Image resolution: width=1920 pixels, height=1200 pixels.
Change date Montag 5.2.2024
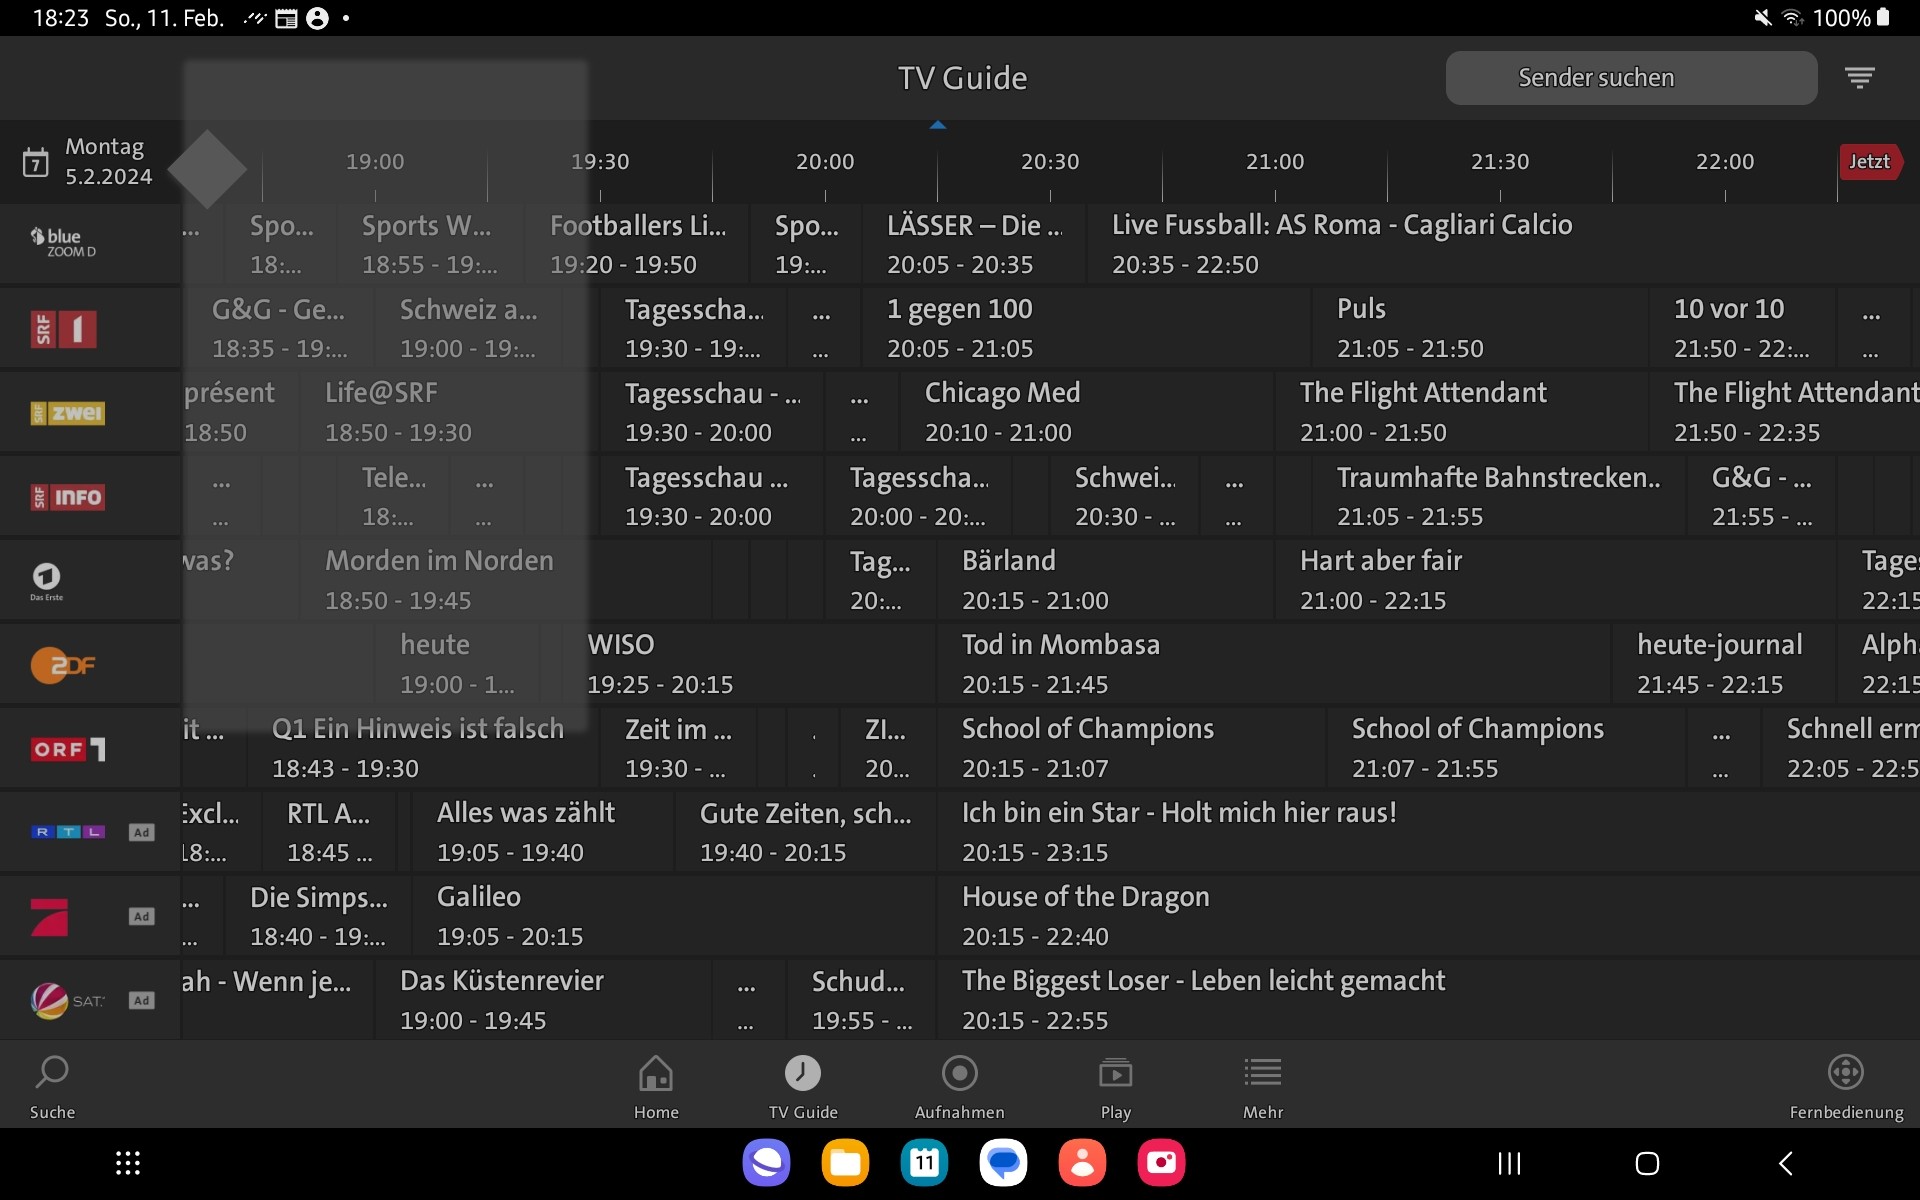point(108,162)
